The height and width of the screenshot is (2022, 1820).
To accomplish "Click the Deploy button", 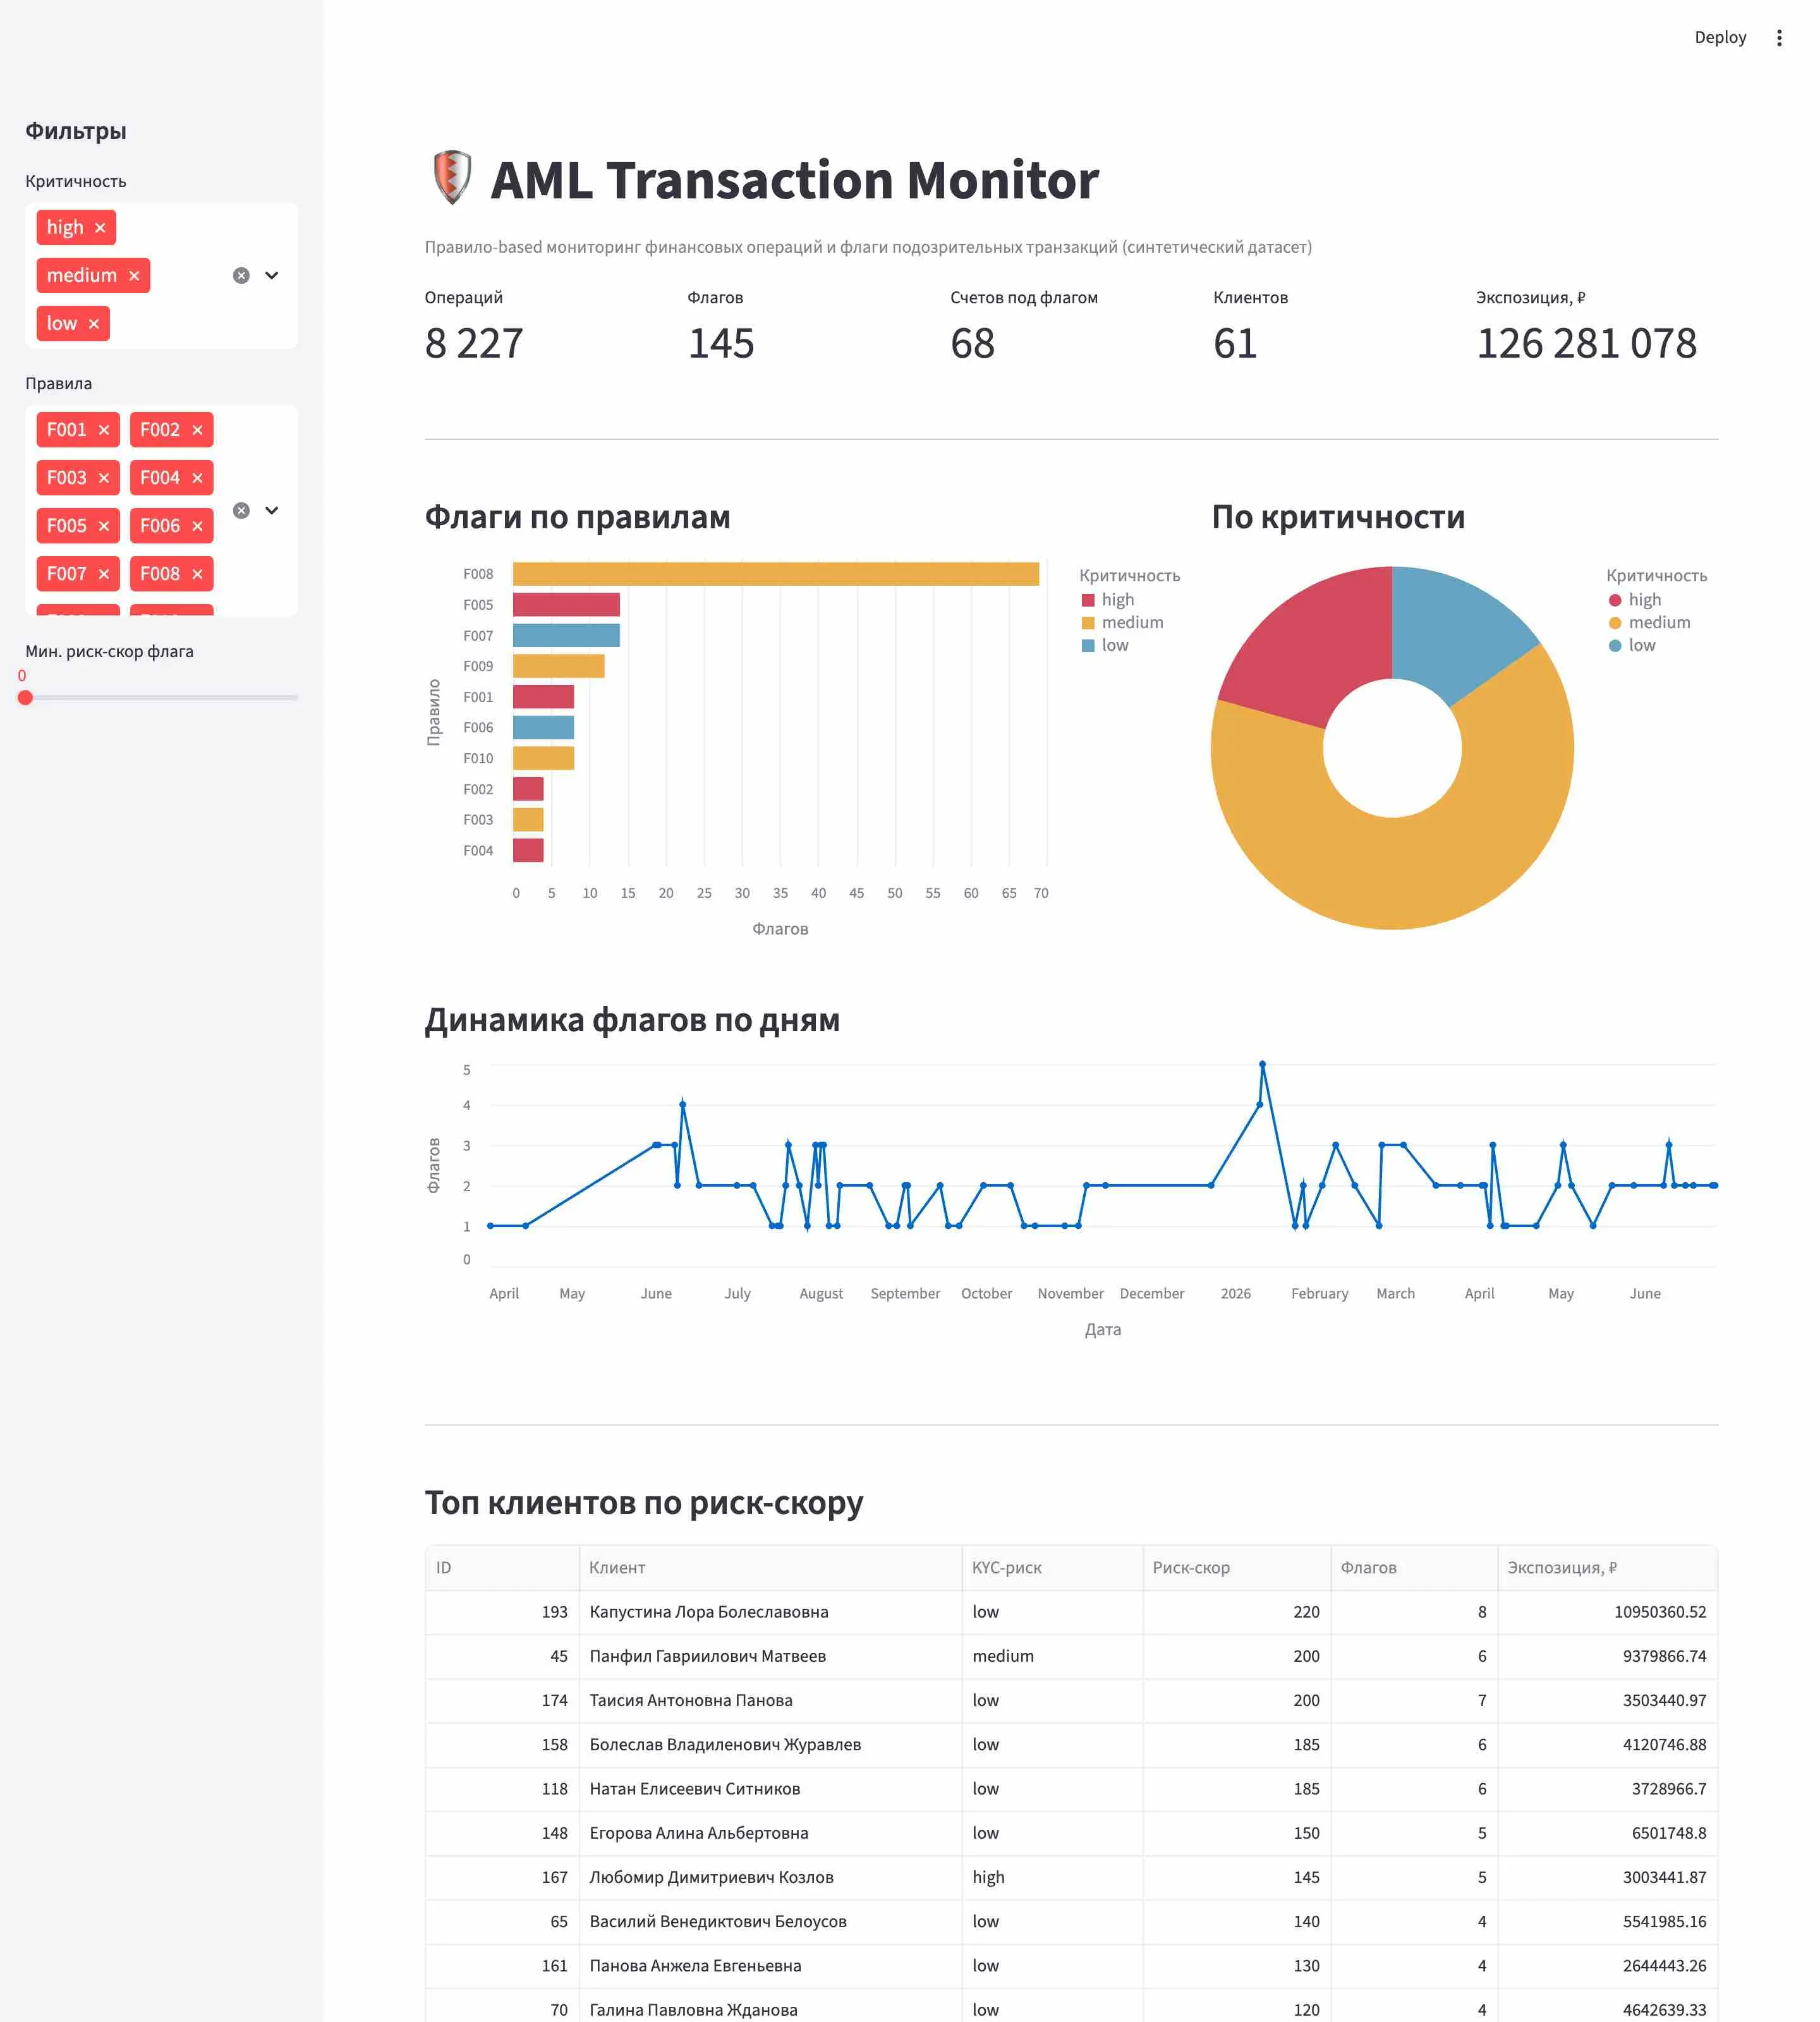I will tap(1720, 38).
